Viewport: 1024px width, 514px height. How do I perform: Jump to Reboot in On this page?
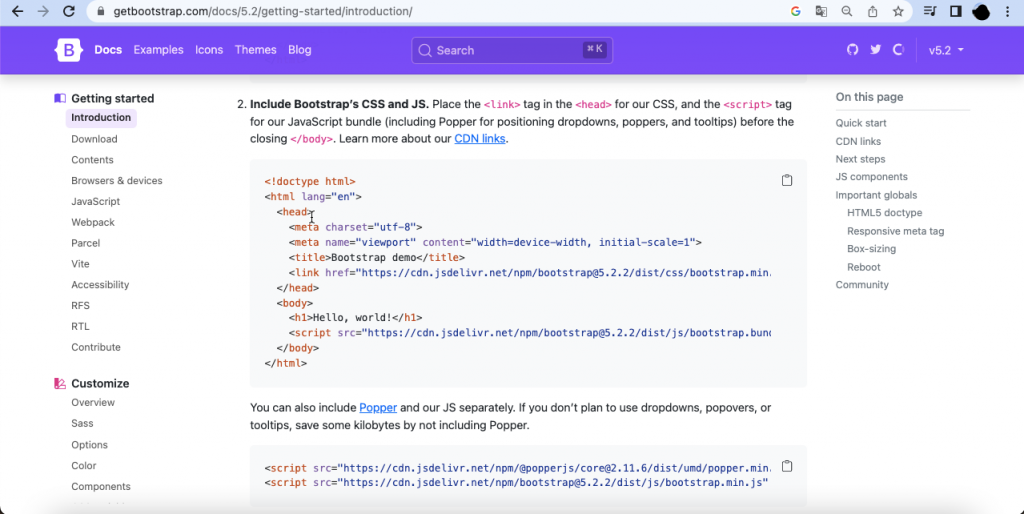pyautogui.click(x=863, y=267)
